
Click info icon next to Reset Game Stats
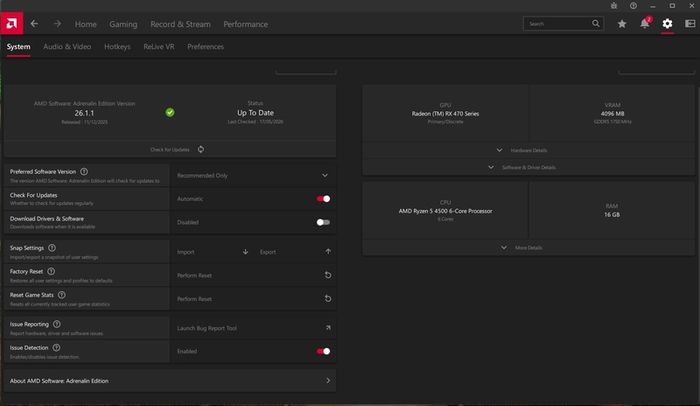click(x=62, y=295)
